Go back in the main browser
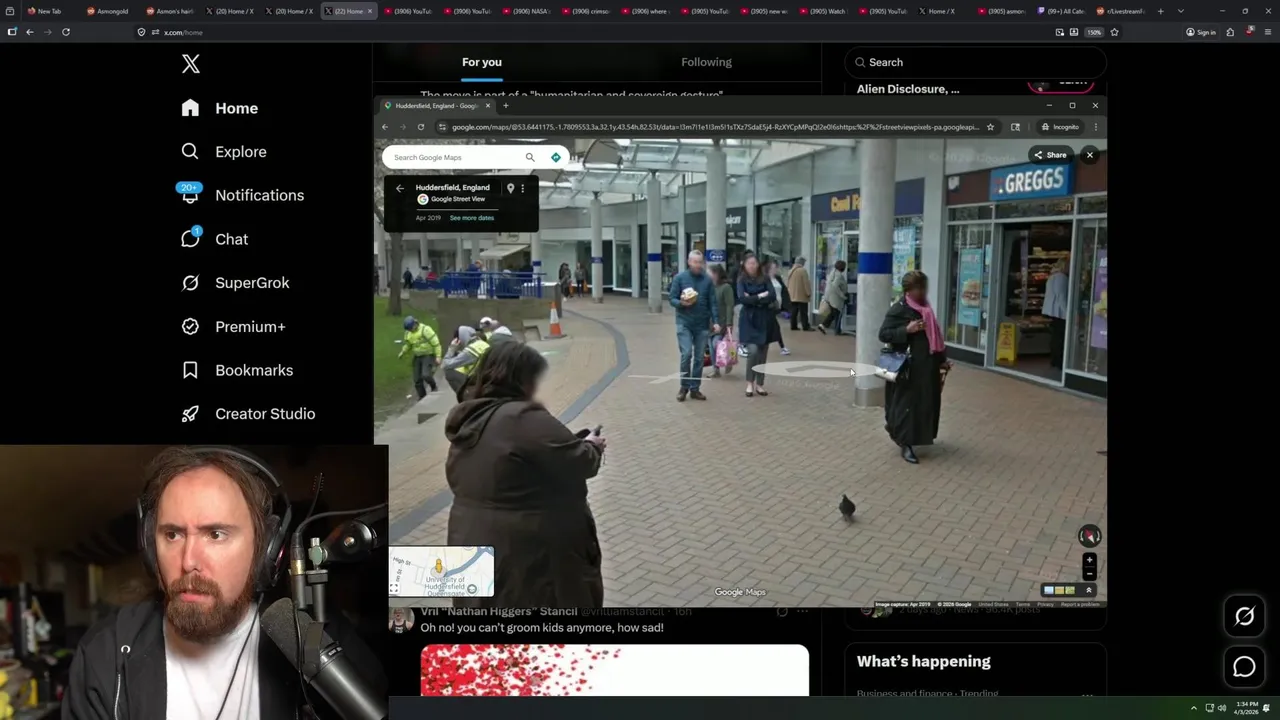The height and width of the screenshot is (720, 1280). (x=30, y=32)
